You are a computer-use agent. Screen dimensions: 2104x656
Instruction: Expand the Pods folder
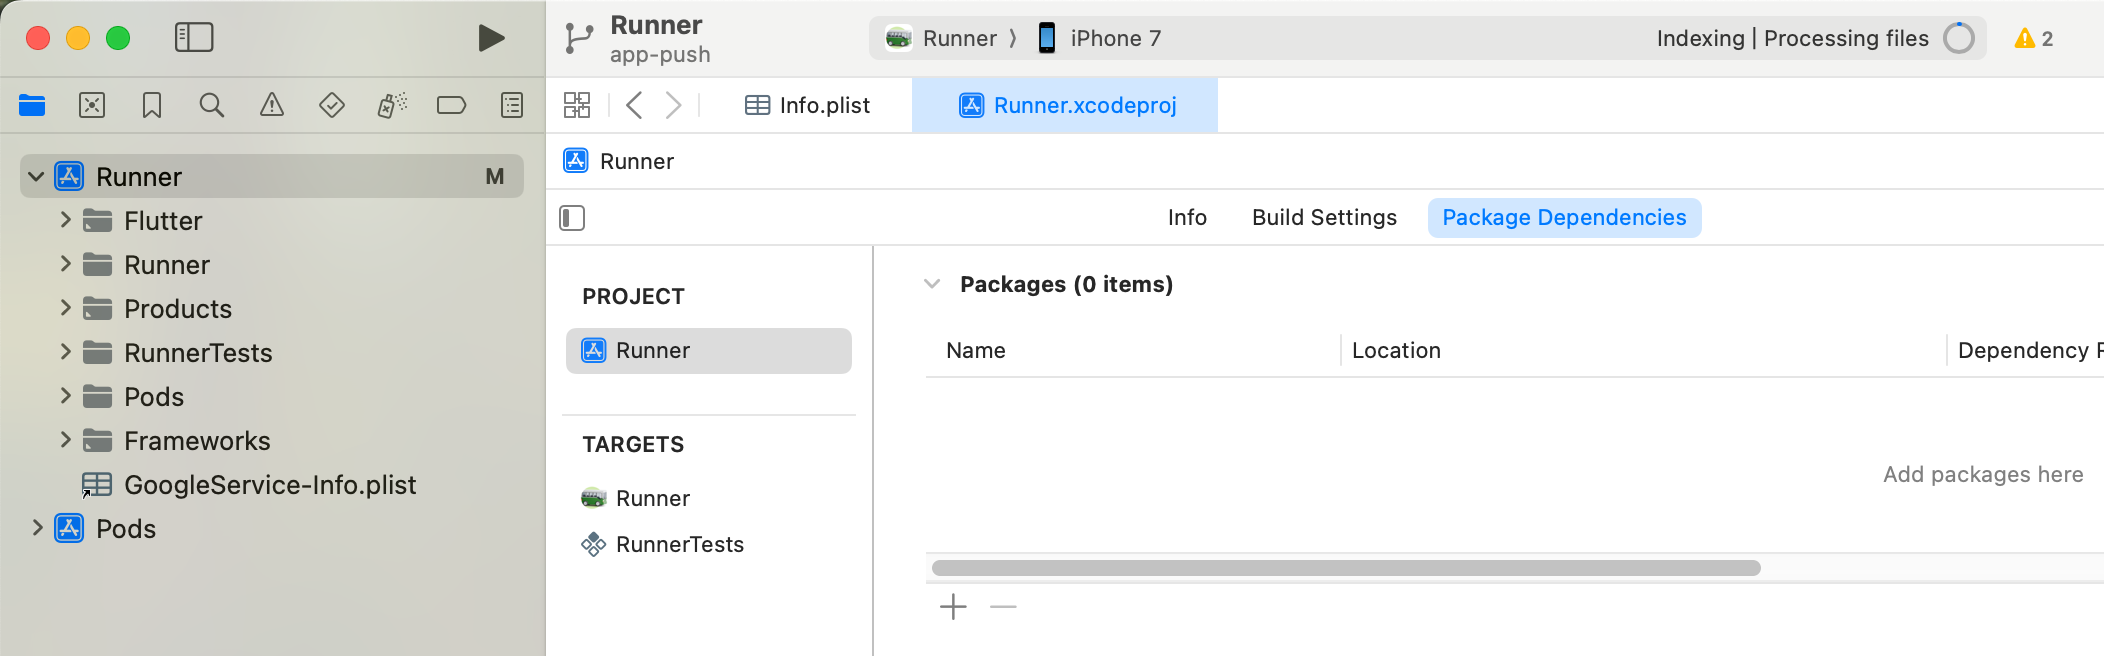(65, 396)
